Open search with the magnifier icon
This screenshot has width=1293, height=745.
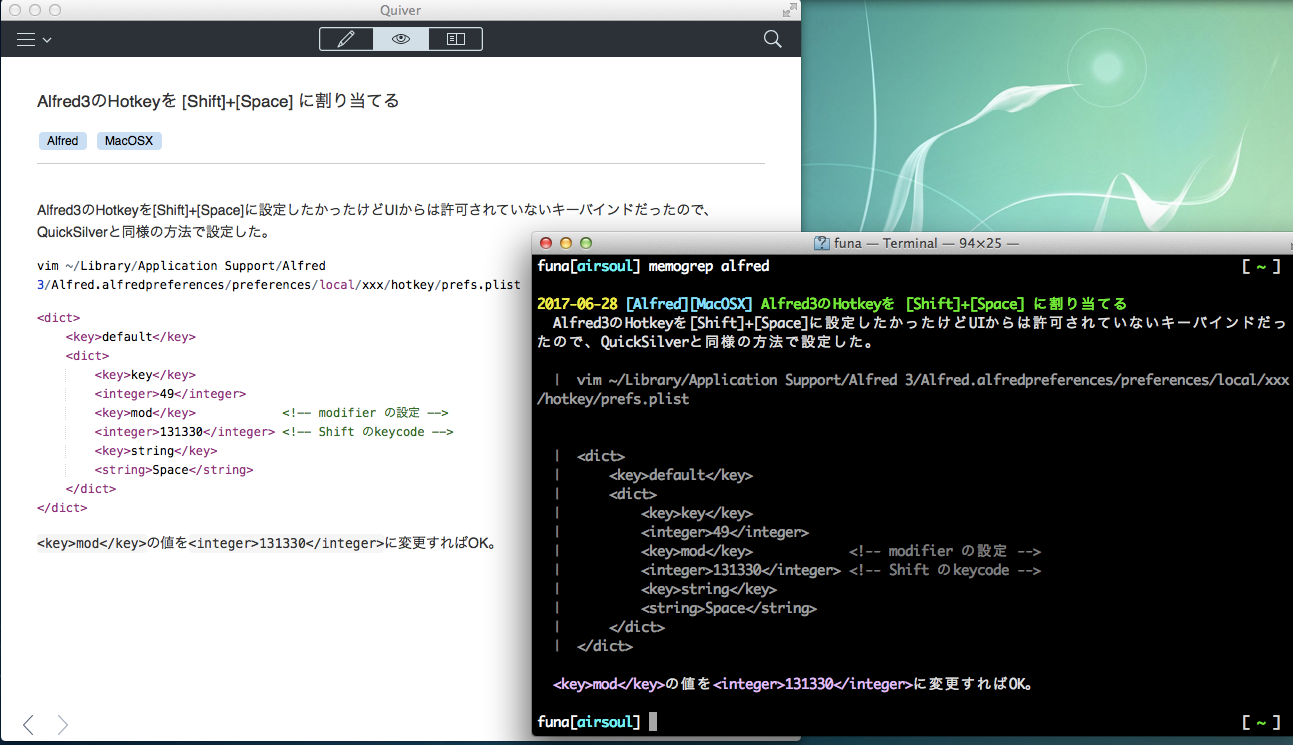click(x=772, y=39)
